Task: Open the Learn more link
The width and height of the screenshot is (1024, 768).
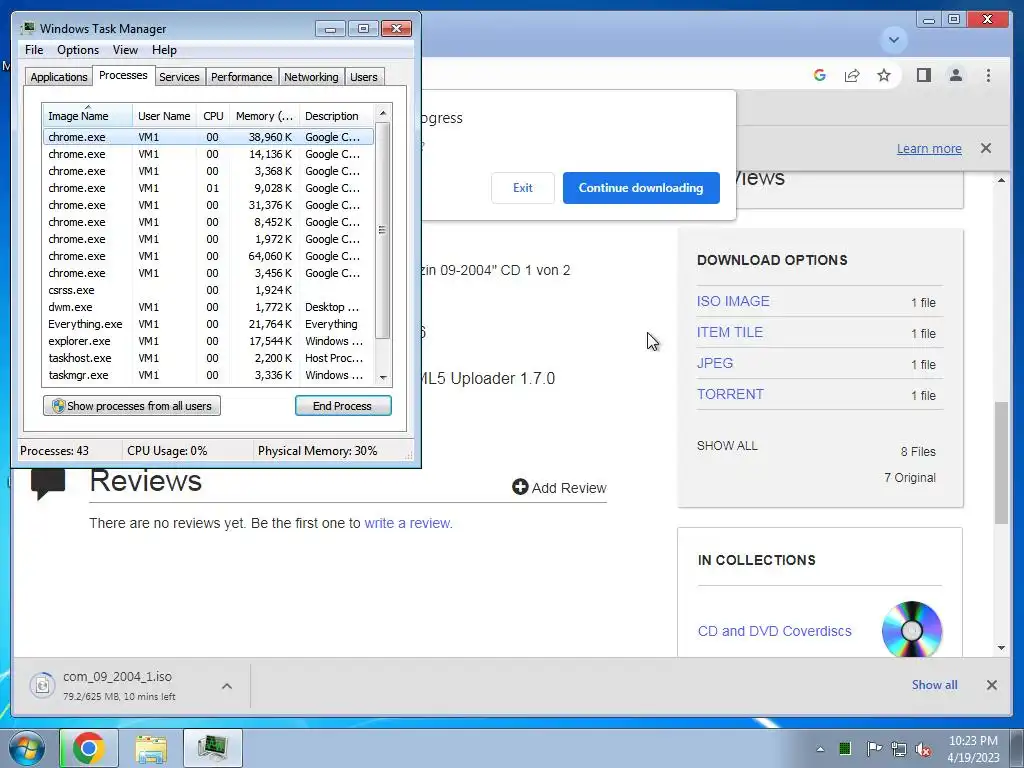Action: (929, 148)
